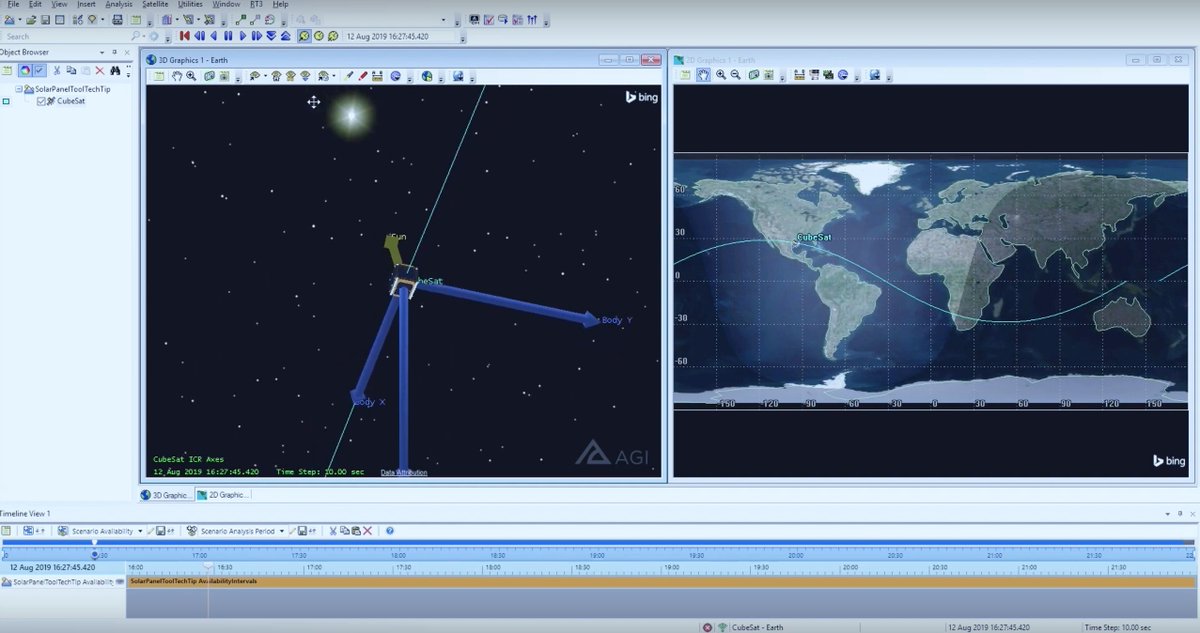Toggle X Real-Time Animation Mode icon
The width and height of the screenshot is (1200, 633).
pos(333,36)
